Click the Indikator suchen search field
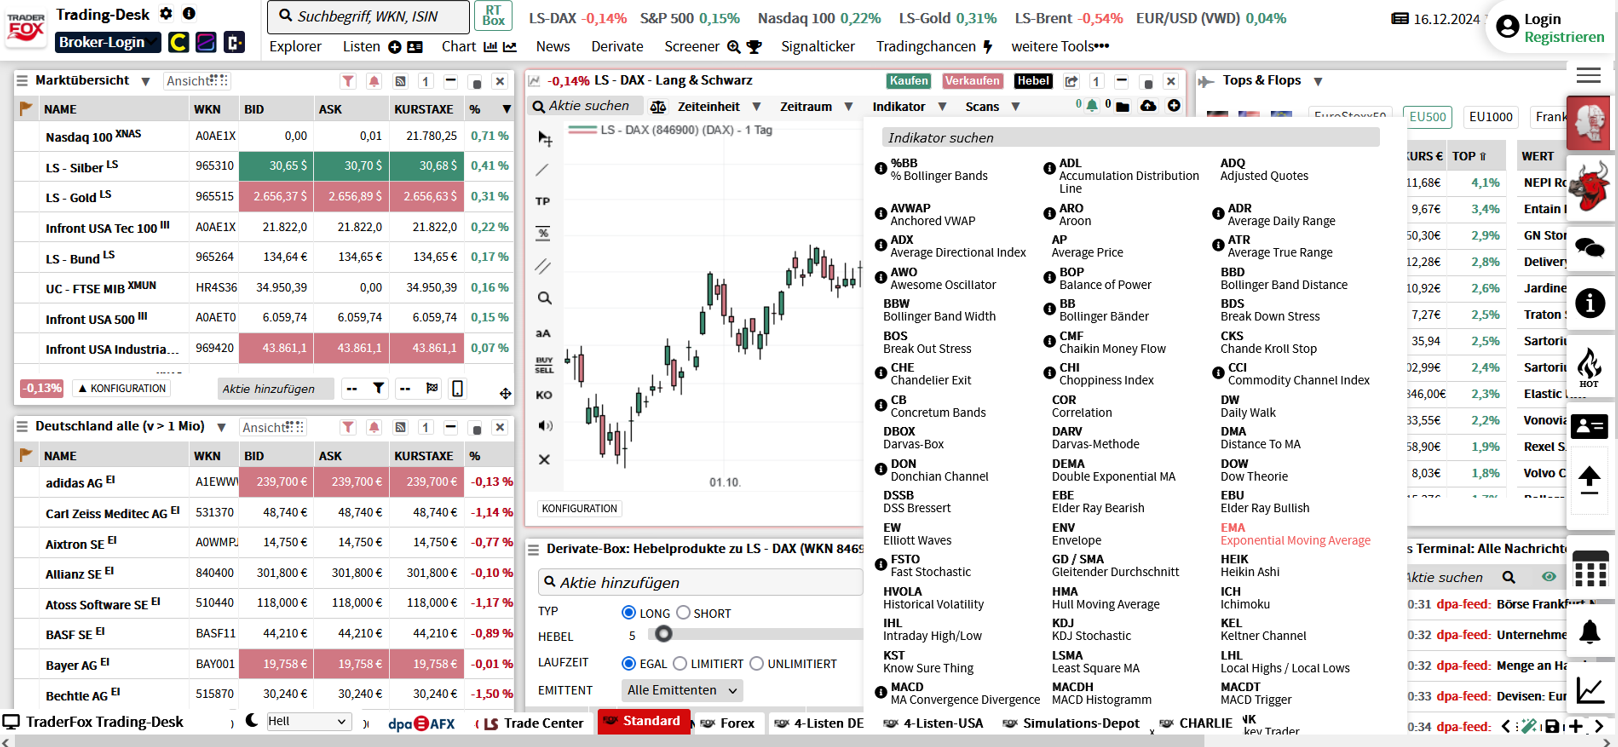The image size is (1618, 747). tap(1130, 138)
